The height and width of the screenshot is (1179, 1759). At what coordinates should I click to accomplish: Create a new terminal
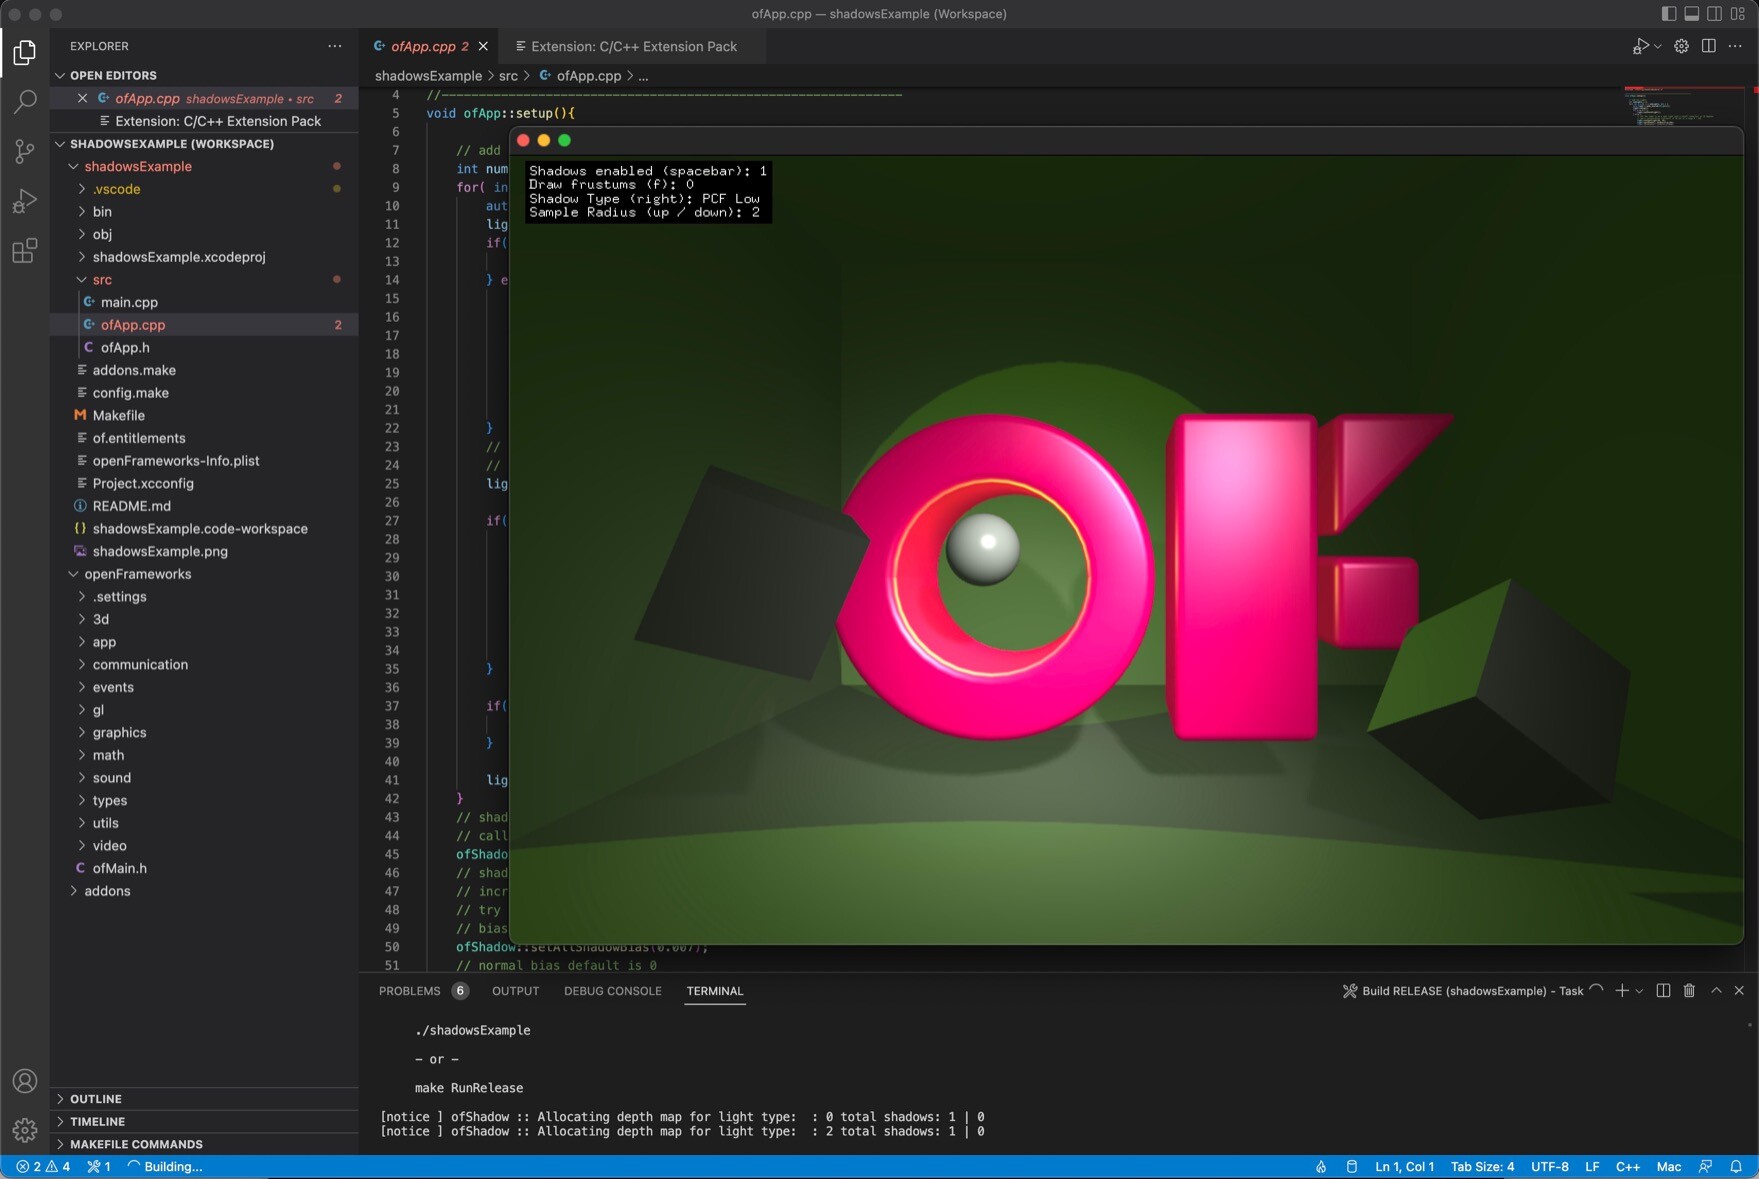point(1622,991)
